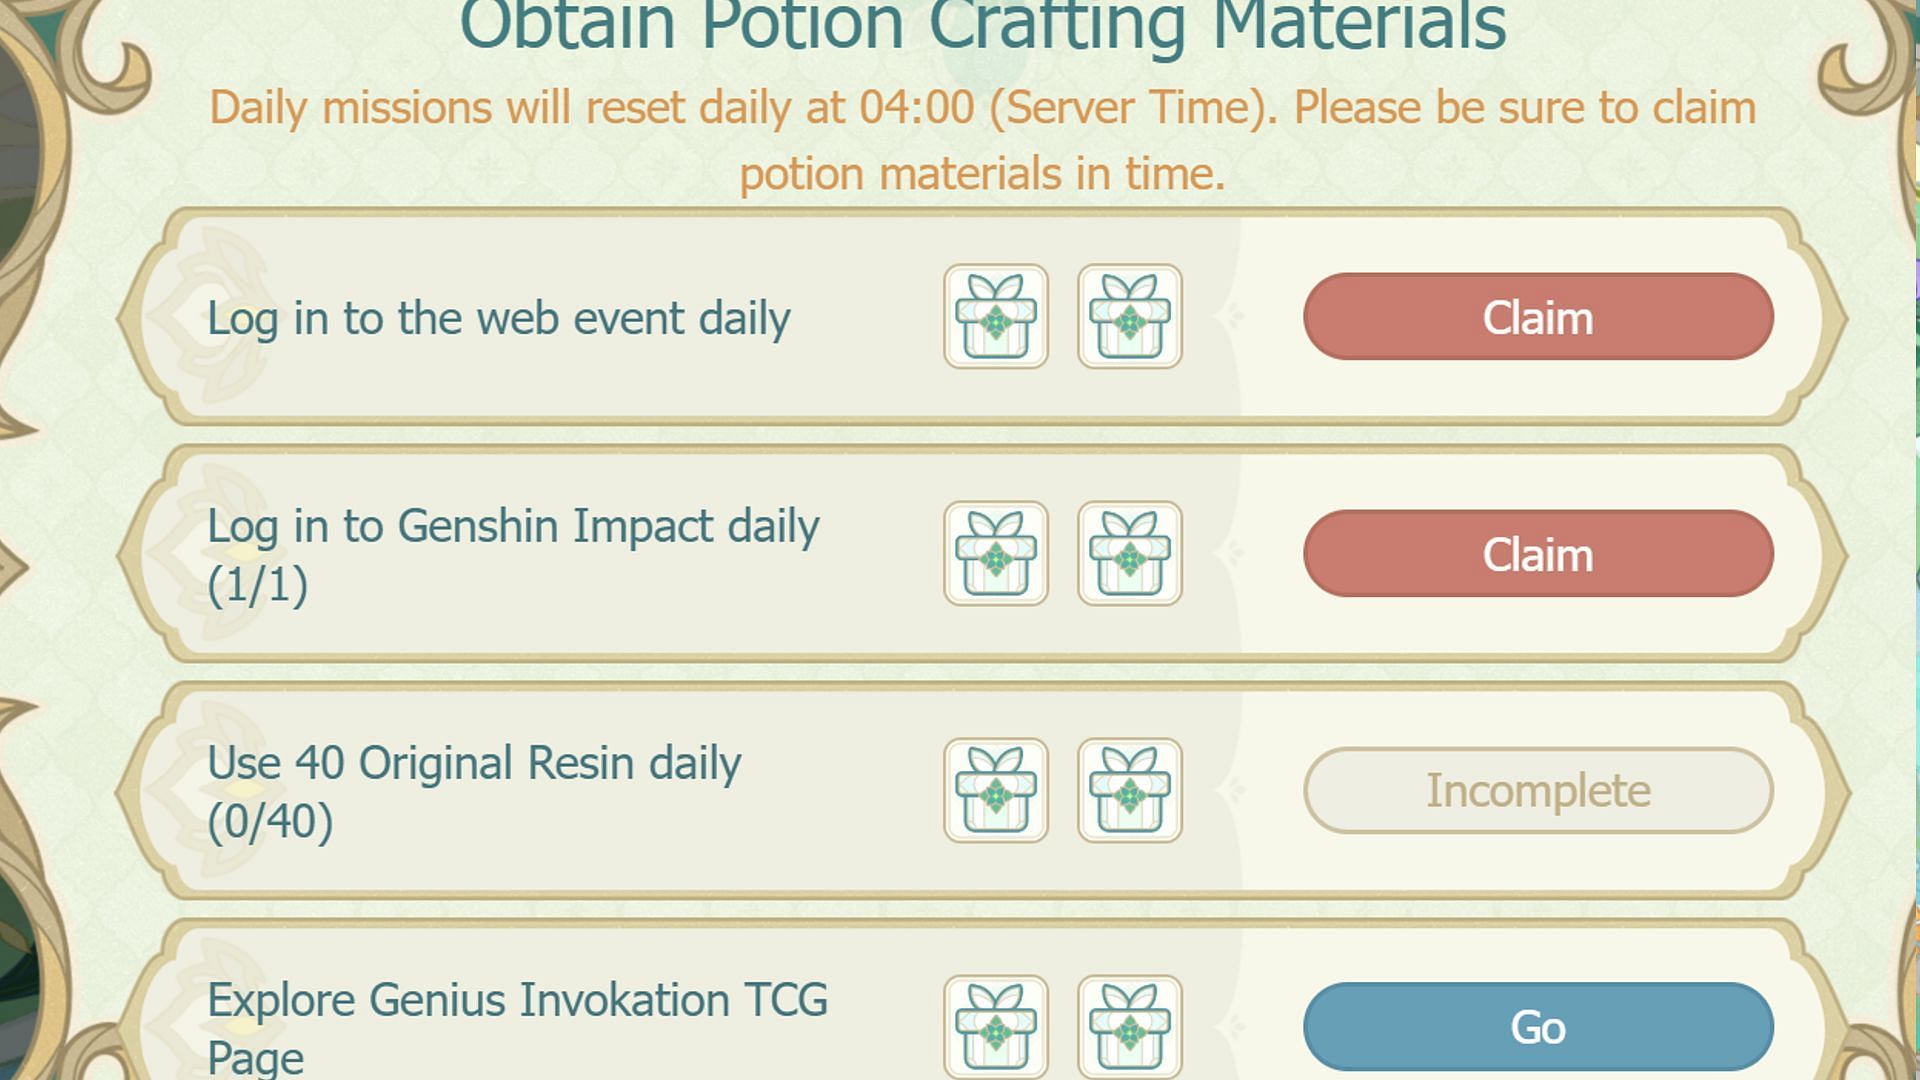Click first gift icon on web event row

click(x=996, y=316)
